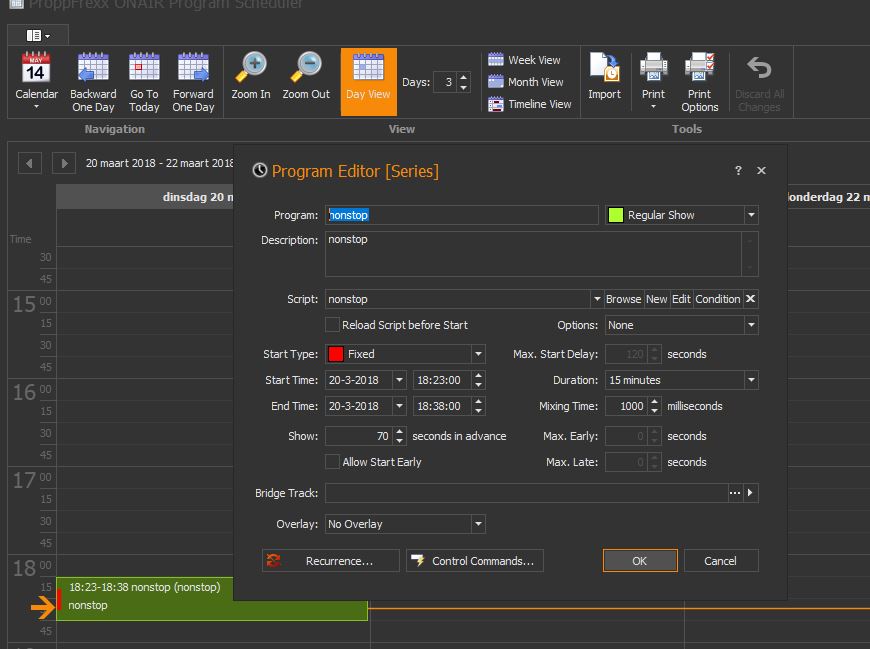Viewport: 870px width, 649px height.
Task: Click the Program name field
Action: point(462,215)
